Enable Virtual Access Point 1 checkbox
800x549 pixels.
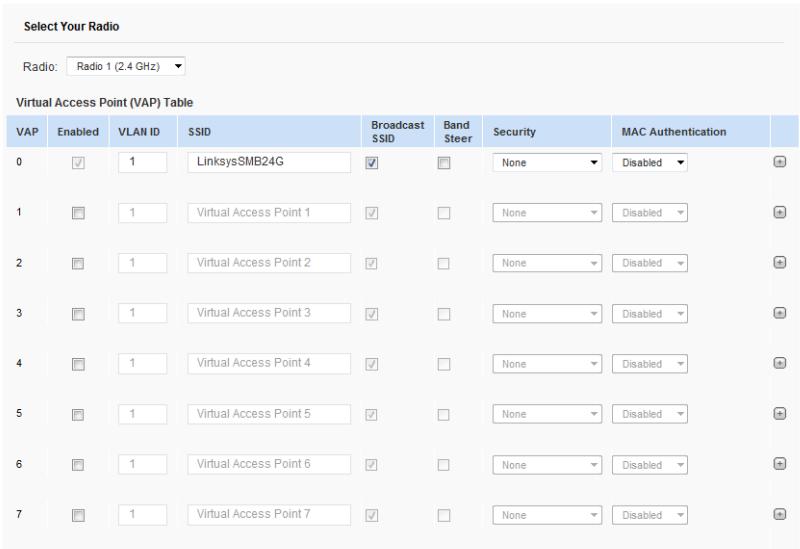pyautogui.click(x=80, y=213)
